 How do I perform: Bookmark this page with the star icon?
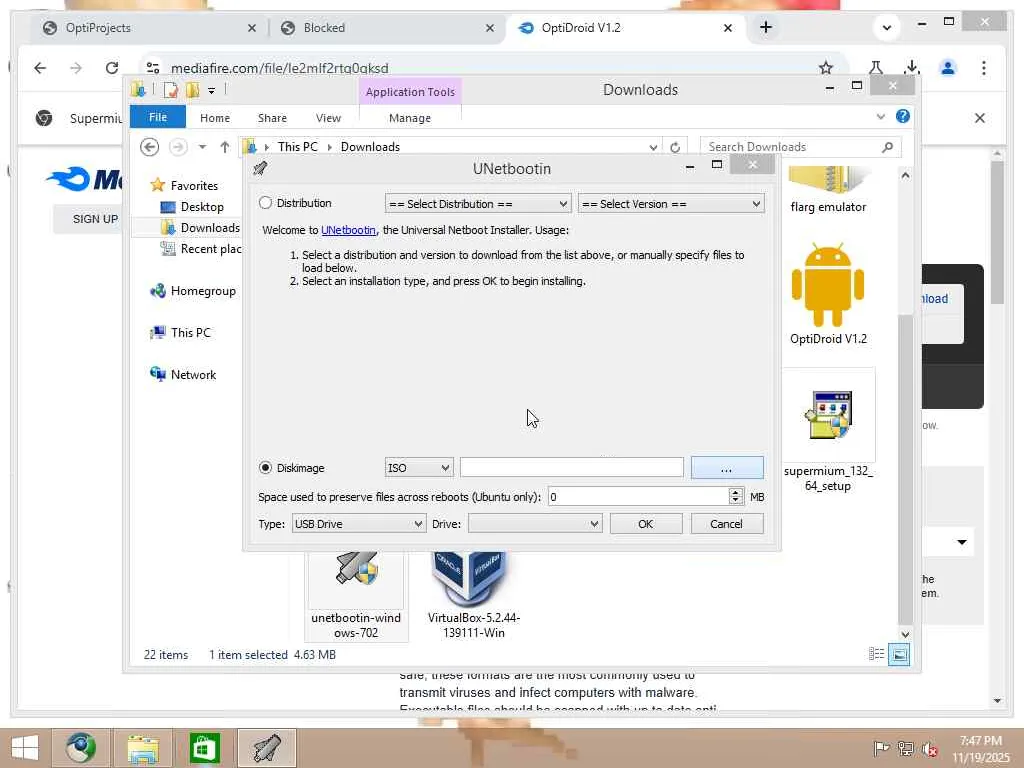coord(825,68)
